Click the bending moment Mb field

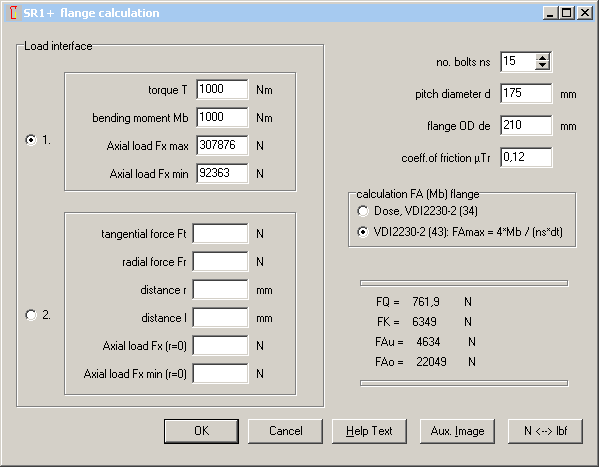(222, 117)
